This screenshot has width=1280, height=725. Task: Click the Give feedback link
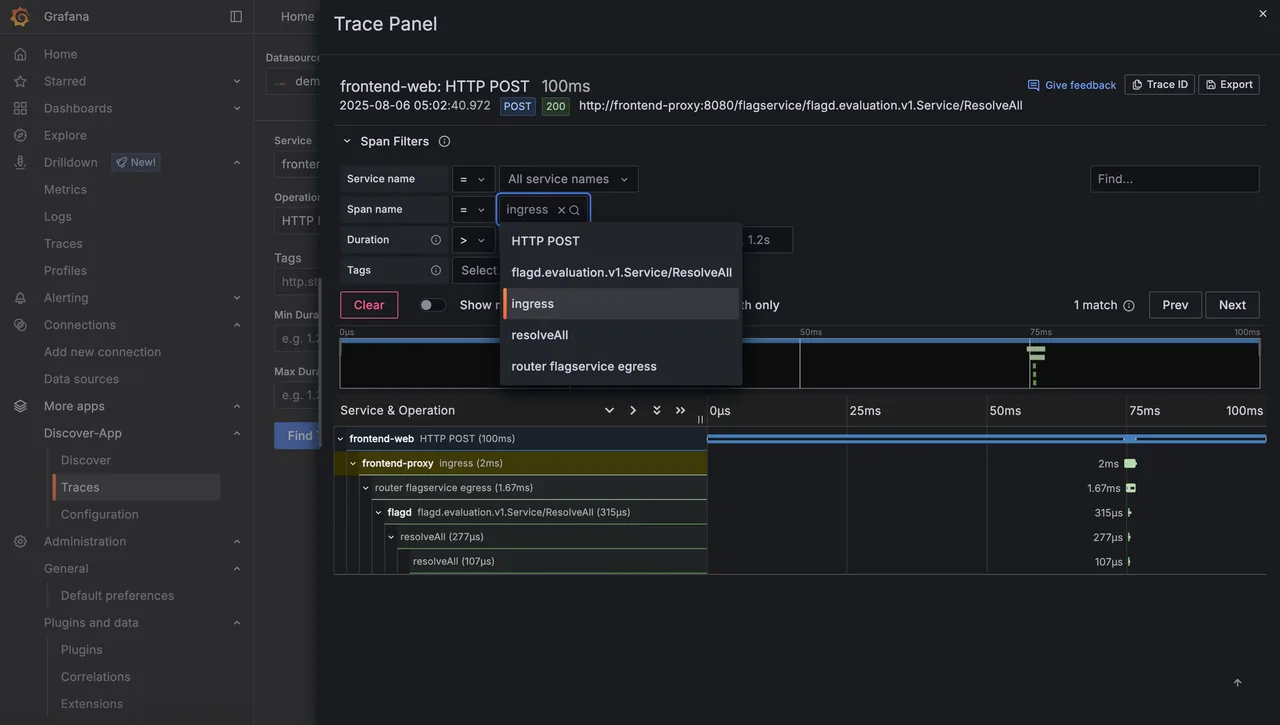[x=1071, y=82]
